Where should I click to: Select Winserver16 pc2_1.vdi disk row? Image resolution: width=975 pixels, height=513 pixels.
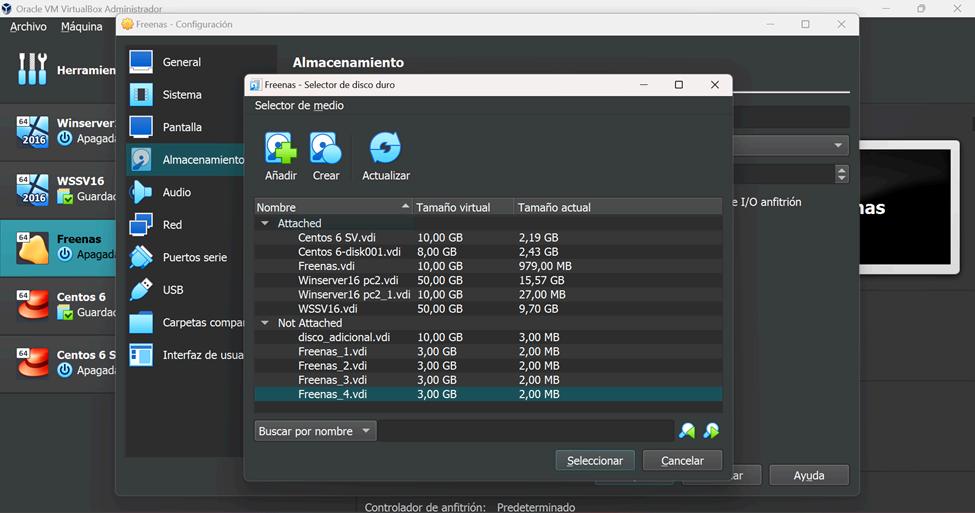pyautogui.click(x=488, y=295)
